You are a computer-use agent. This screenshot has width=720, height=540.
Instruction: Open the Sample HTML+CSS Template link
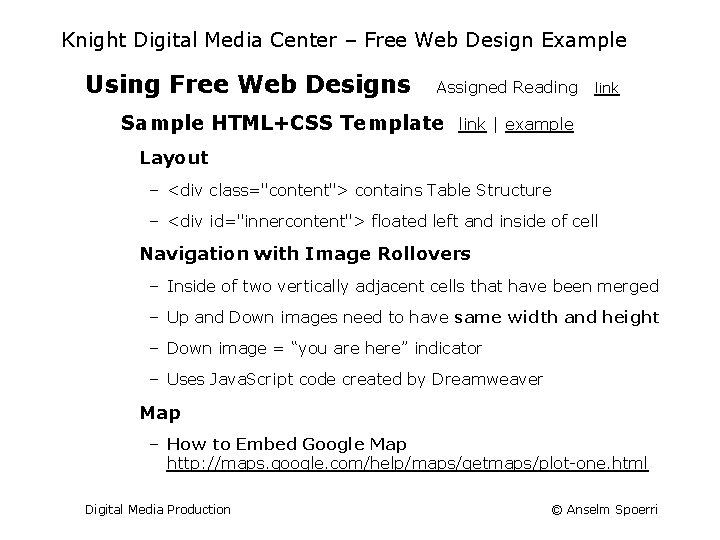(x=472, y=124)
